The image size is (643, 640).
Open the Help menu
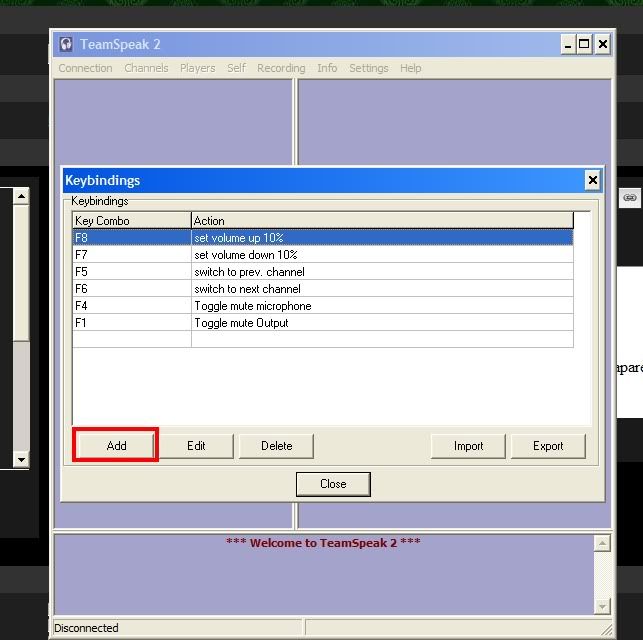(x=410, y=68)
